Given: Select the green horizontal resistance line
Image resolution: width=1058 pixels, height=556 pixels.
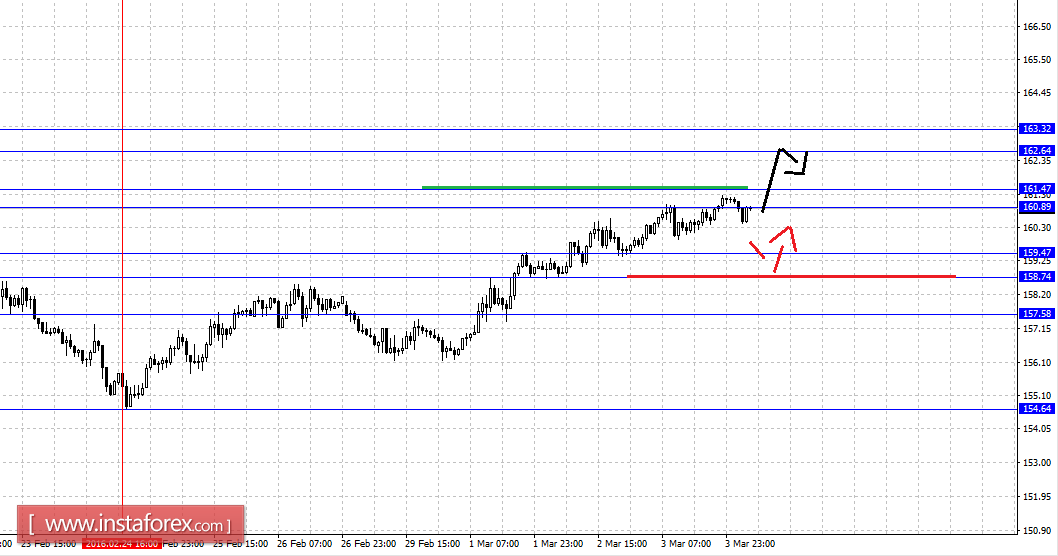Looking at the screenshot, I should 585,187.
